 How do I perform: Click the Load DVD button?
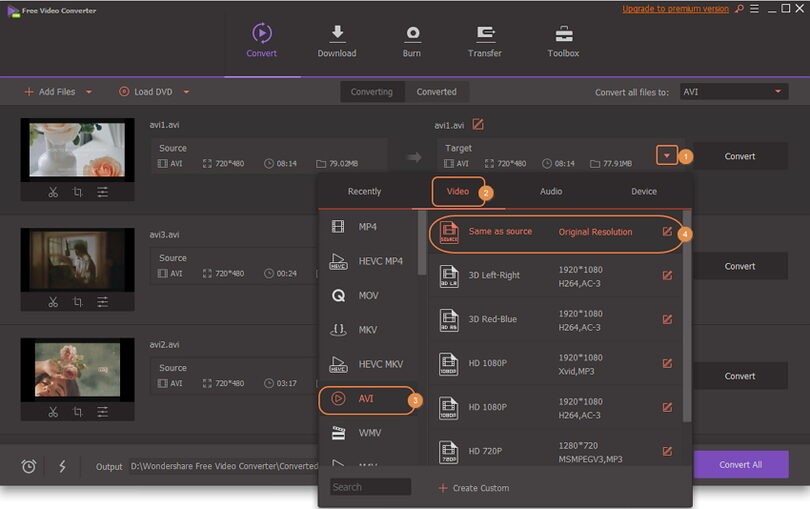pos(146,92)
